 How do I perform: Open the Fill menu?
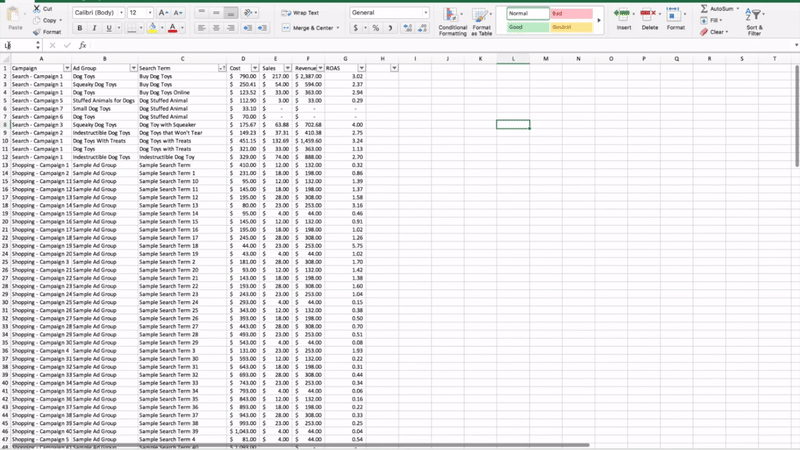point(711,20)
